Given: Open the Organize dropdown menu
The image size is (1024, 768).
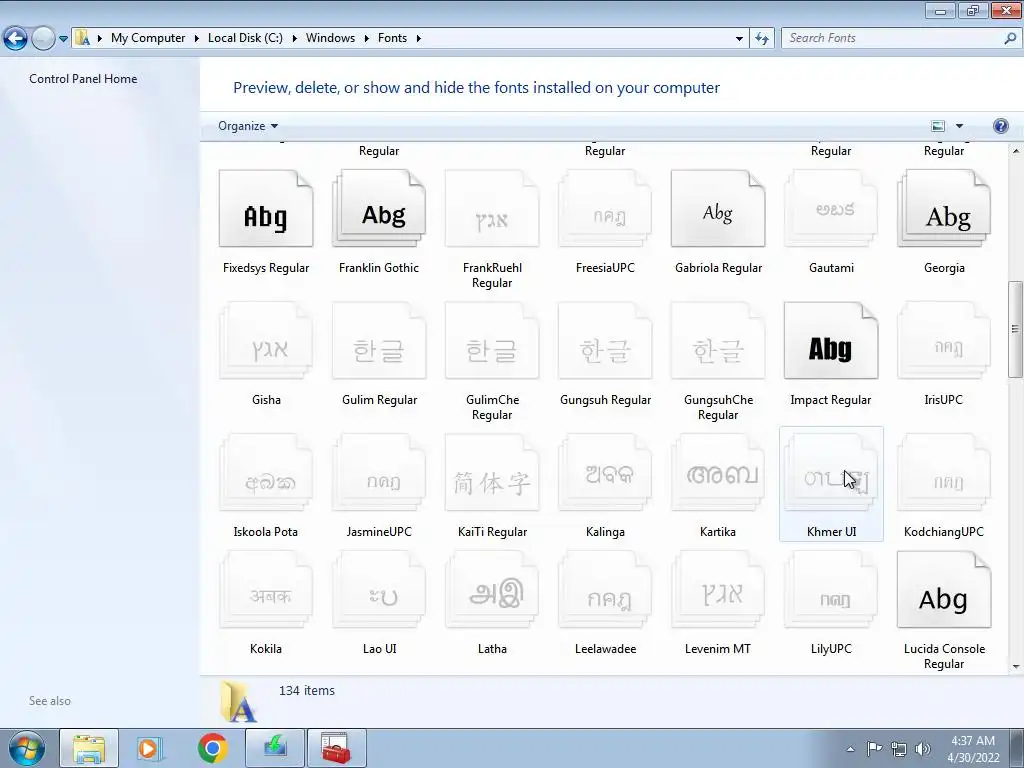Looking at the screenshot, I should click(x=248, y=126).
